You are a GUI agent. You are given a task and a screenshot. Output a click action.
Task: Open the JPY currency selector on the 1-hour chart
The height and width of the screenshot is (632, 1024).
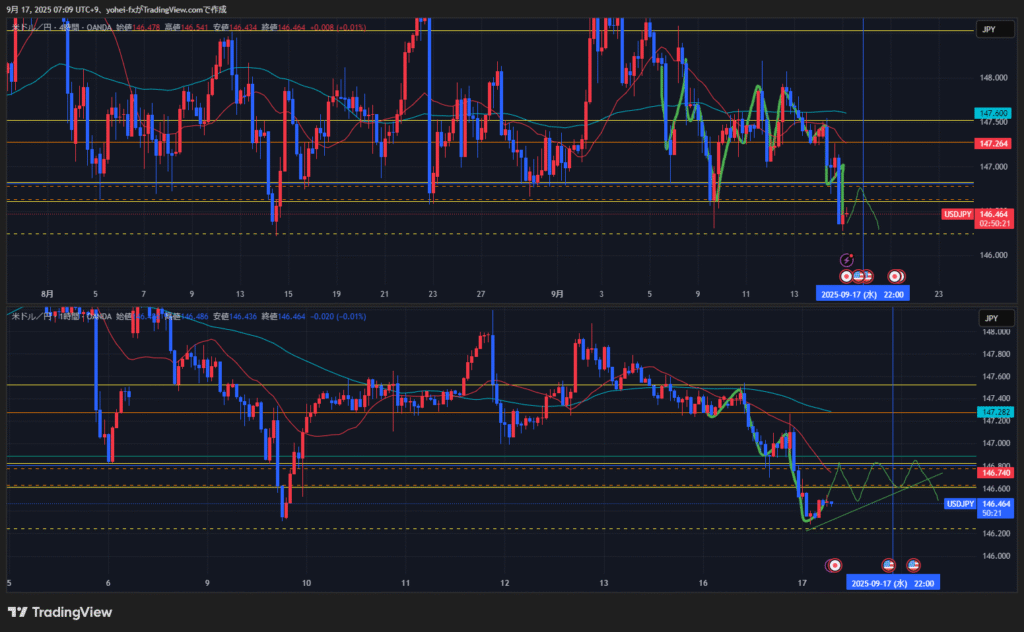[997, 318]
